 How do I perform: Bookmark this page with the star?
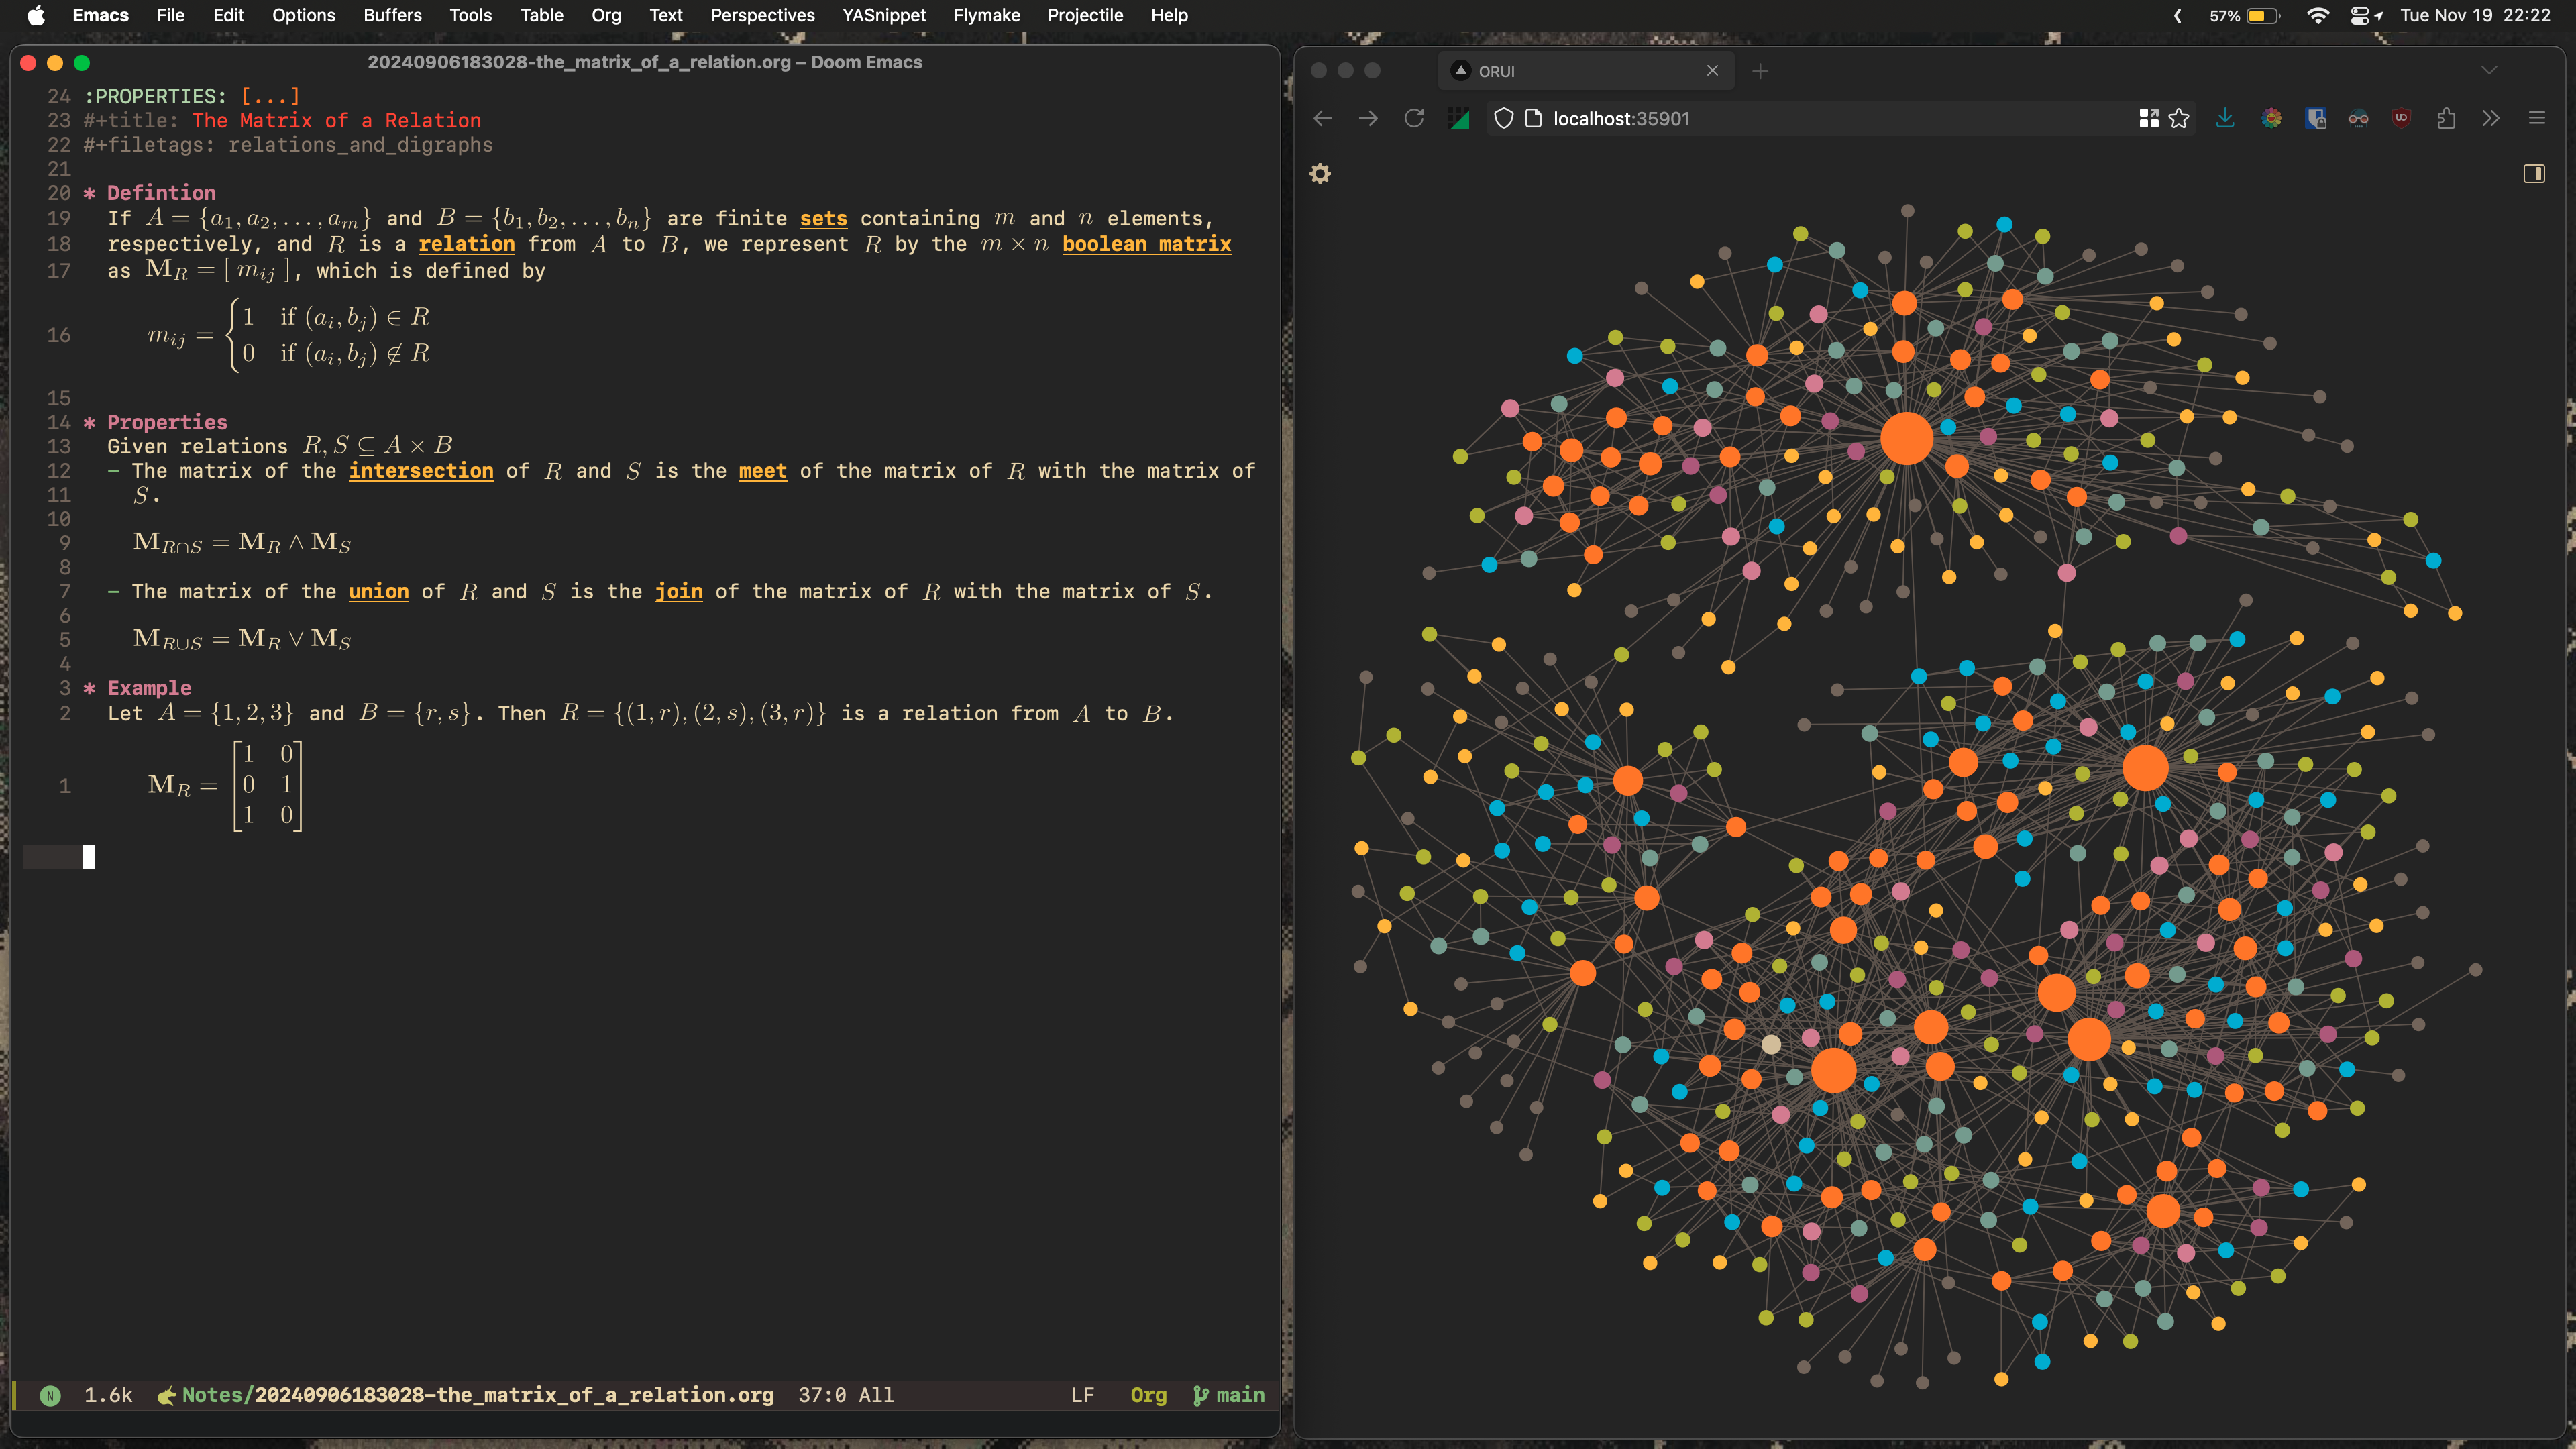click(2179, 119)
